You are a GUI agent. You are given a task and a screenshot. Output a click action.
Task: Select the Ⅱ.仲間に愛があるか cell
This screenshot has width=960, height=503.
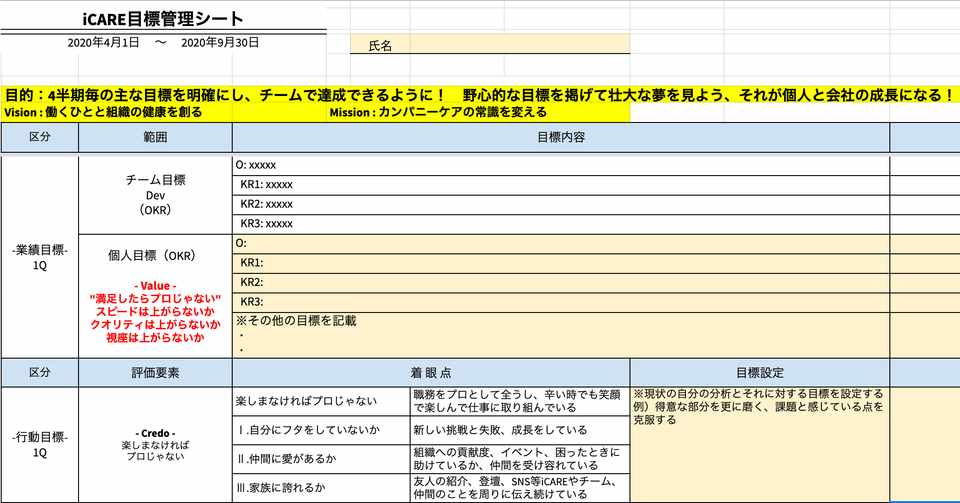point(321,459)
